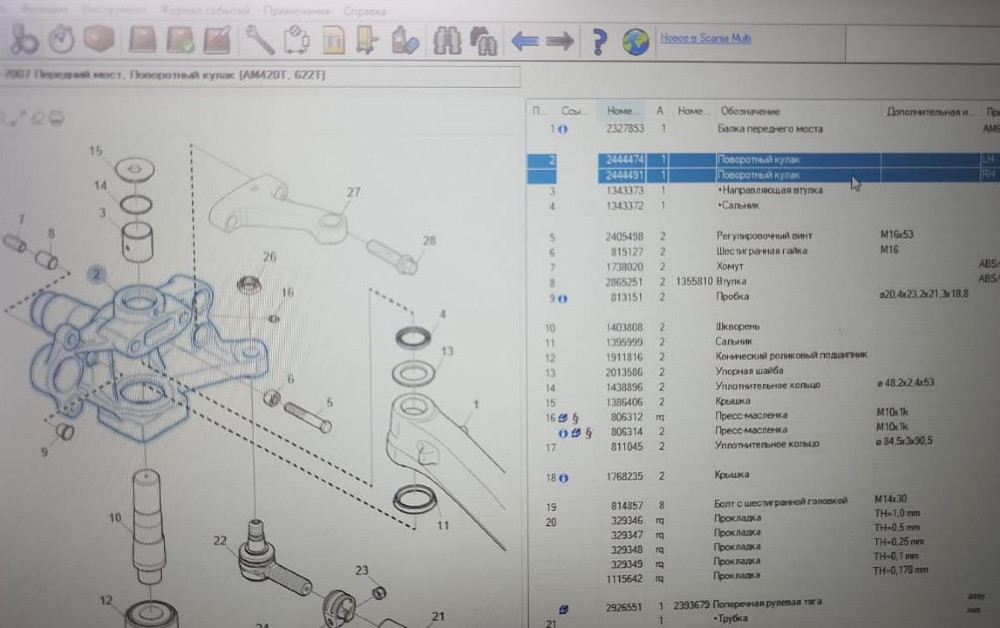Open the Новое в Scania Multi link

tap(705, 39)
